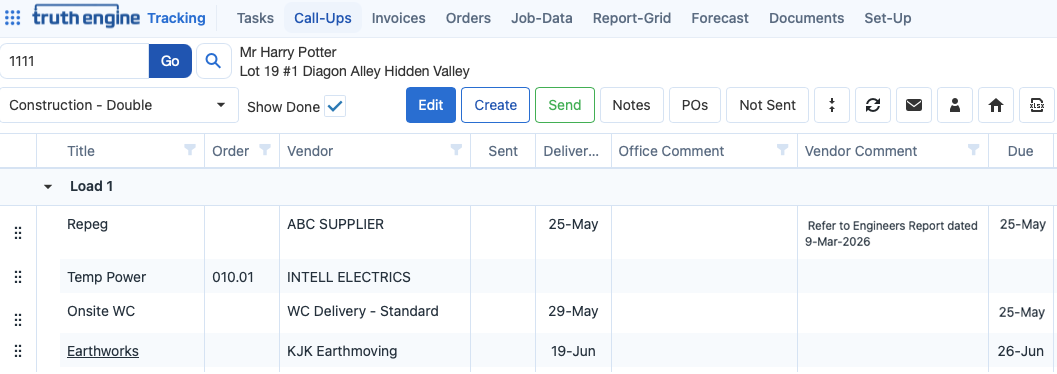Image resolution: width=1057 pixels, height=374 pixels.
Task: Sort by the Due column header
Action: click(x=1021, y=151)
